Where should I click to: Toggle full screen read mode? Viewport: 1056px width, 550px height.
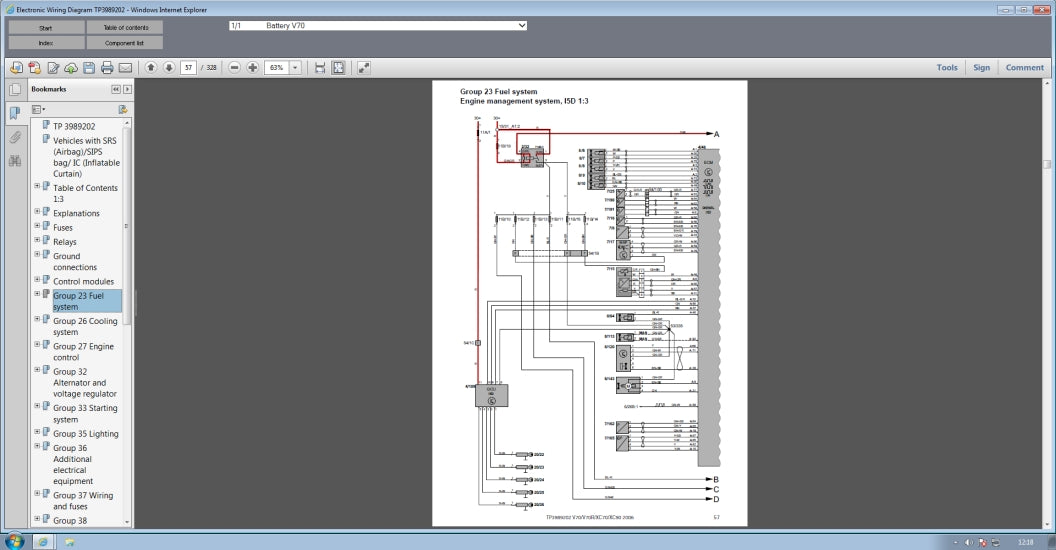click(363, 68)
